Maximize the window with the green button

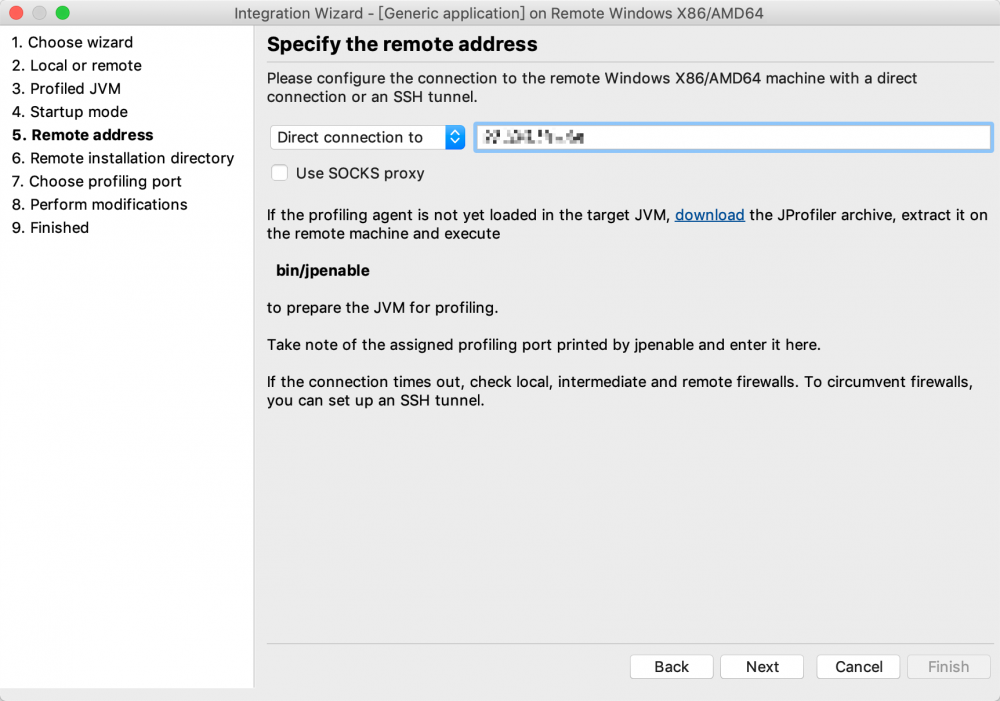62,13
